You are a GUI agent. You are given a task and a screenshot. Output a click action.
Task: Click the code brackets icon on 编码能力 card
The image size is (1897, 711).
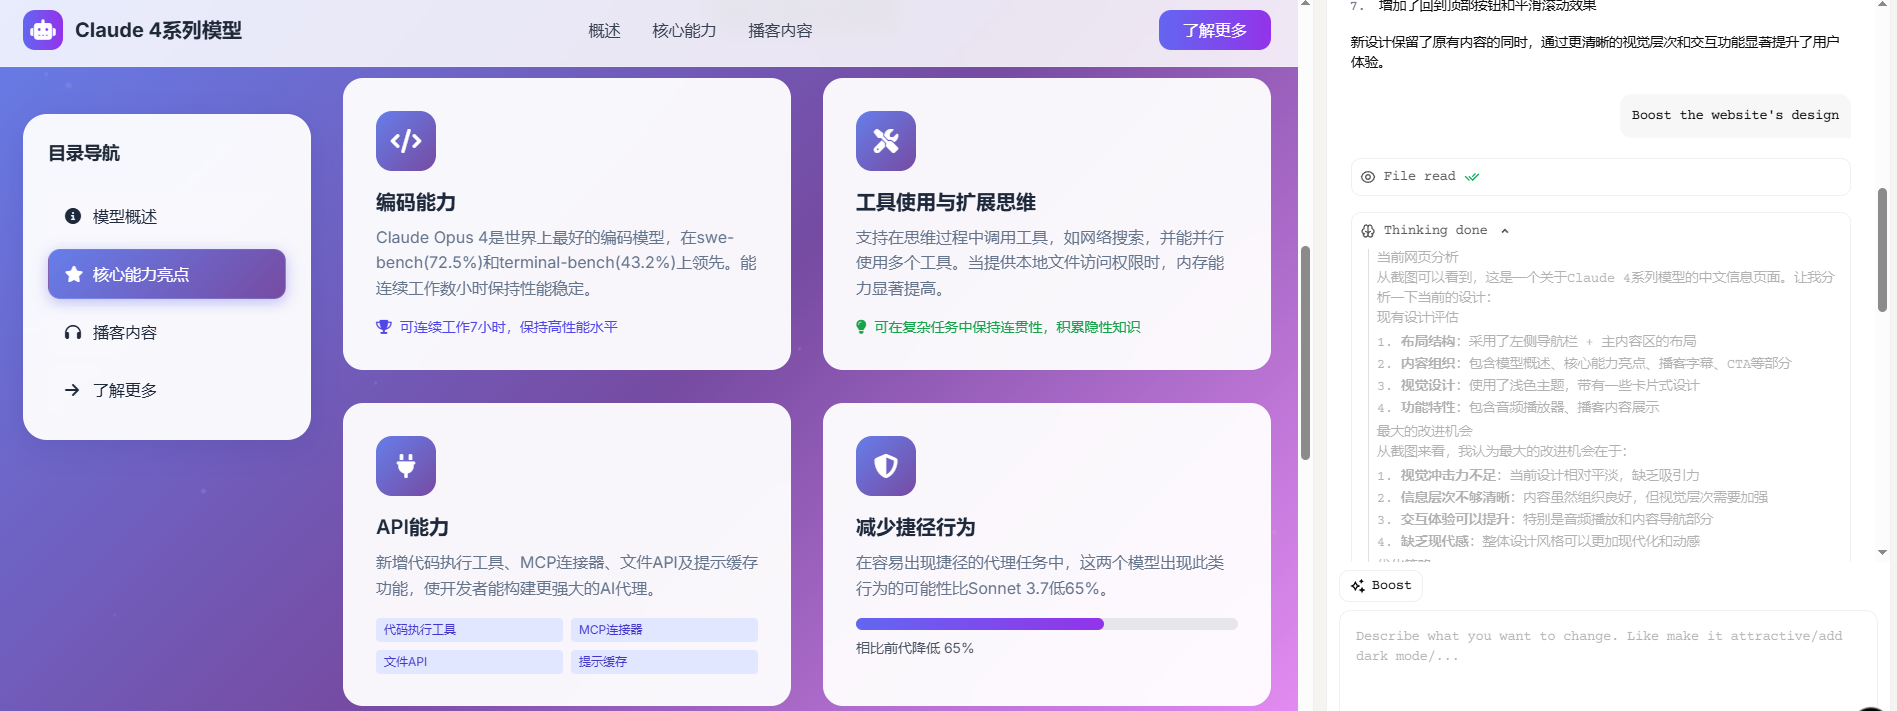coord(406,141)
